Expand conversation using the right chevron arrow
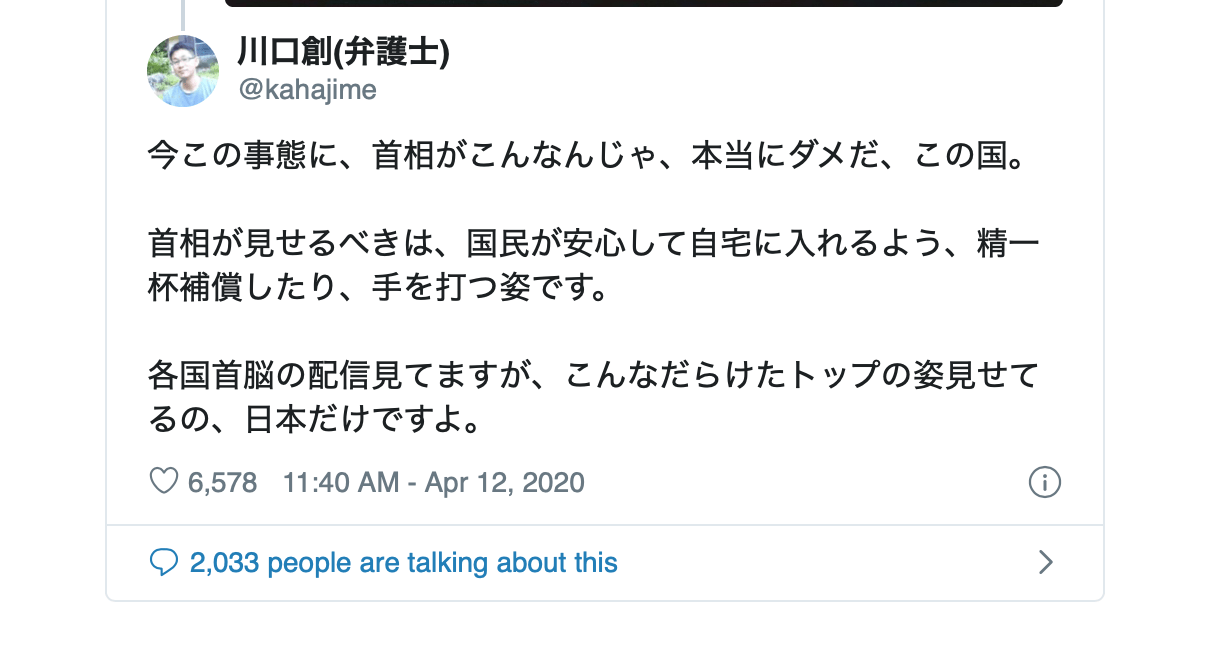Screen dimensions: 1208x654 tap(1045, 562)
